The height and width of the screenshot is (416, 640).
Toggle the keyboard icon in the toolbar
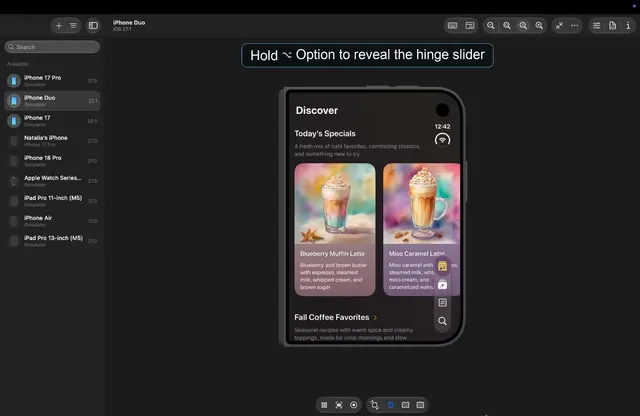[452, 26]
